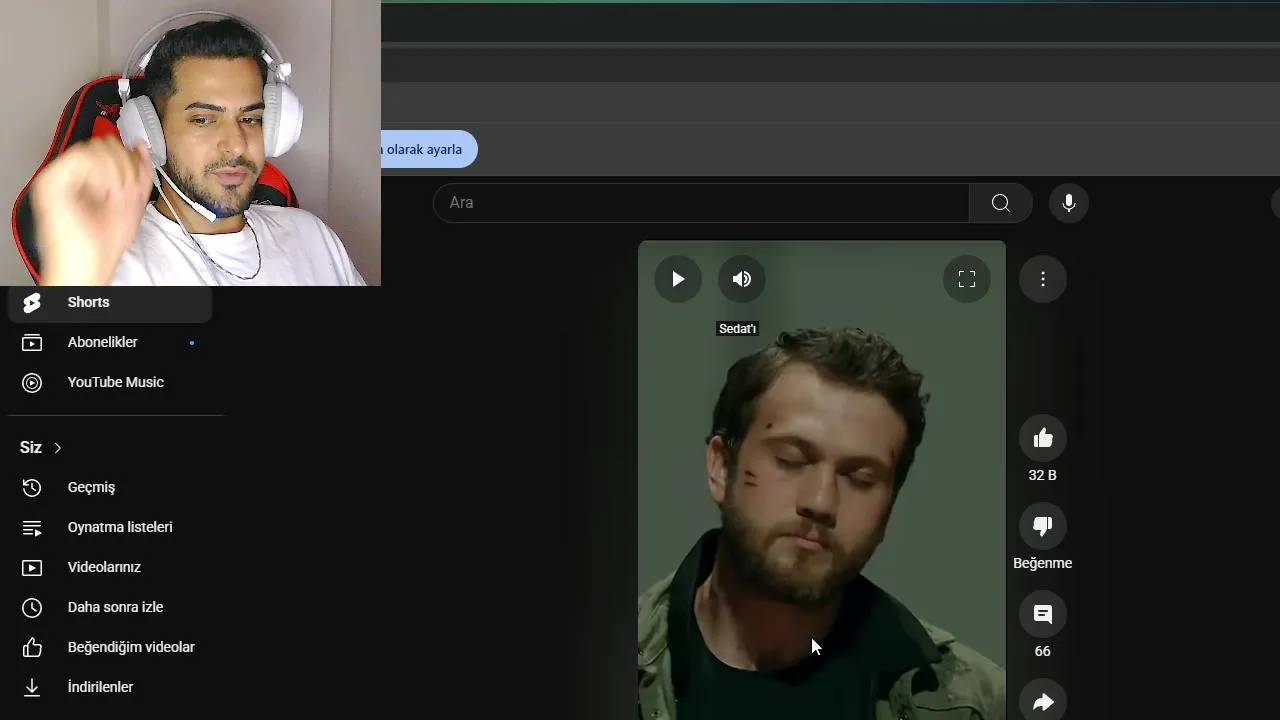Image resolution: width=1280 pixels, height=720 pixels.
Task: Like the Short with thumbs up
Action: (x=1043, y=438)
